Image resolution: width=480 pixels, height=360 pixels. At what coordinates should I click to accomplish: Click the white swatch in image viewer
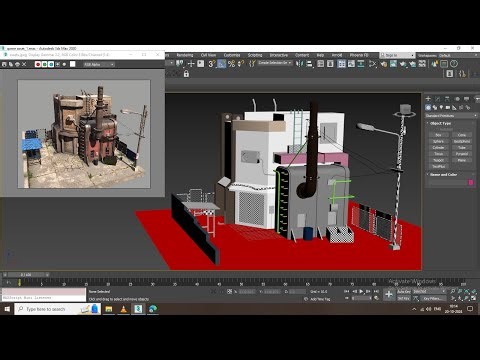click(x=72, y=64)
